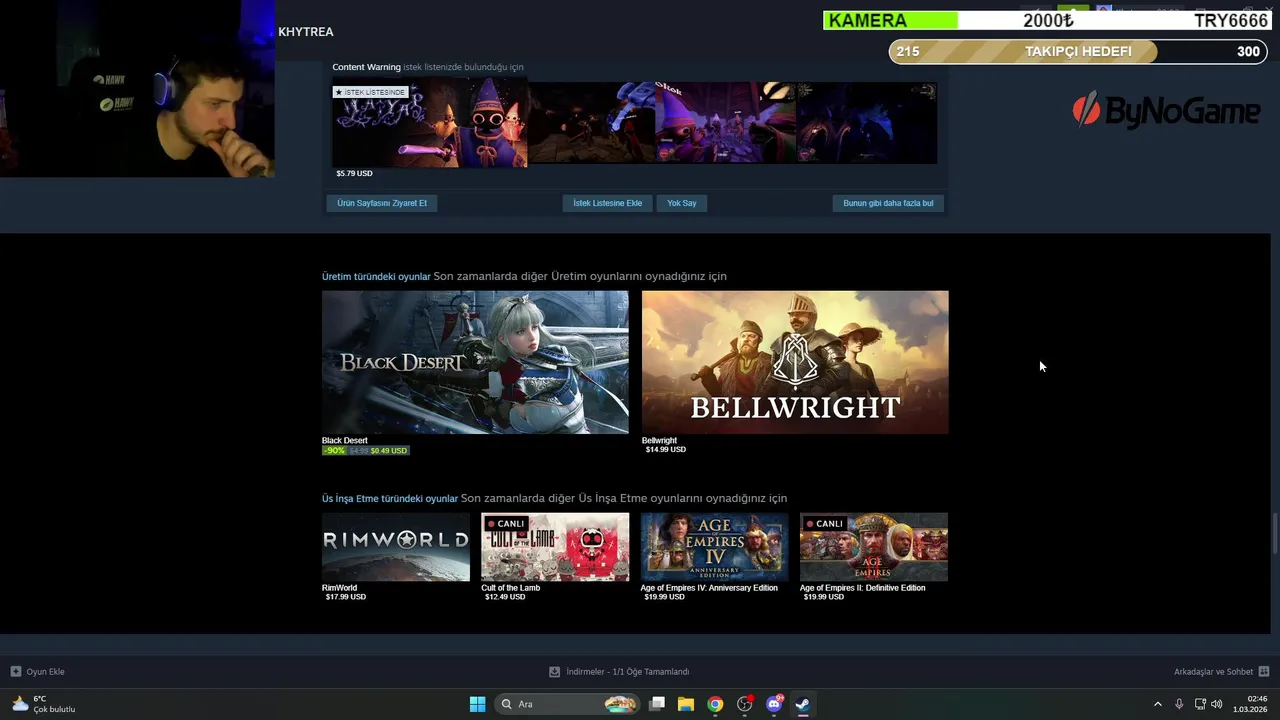The height and width of the screenshot is (720, 1280).
Task: Open Google Chrome from the taskbar
Action: (715, 704)
